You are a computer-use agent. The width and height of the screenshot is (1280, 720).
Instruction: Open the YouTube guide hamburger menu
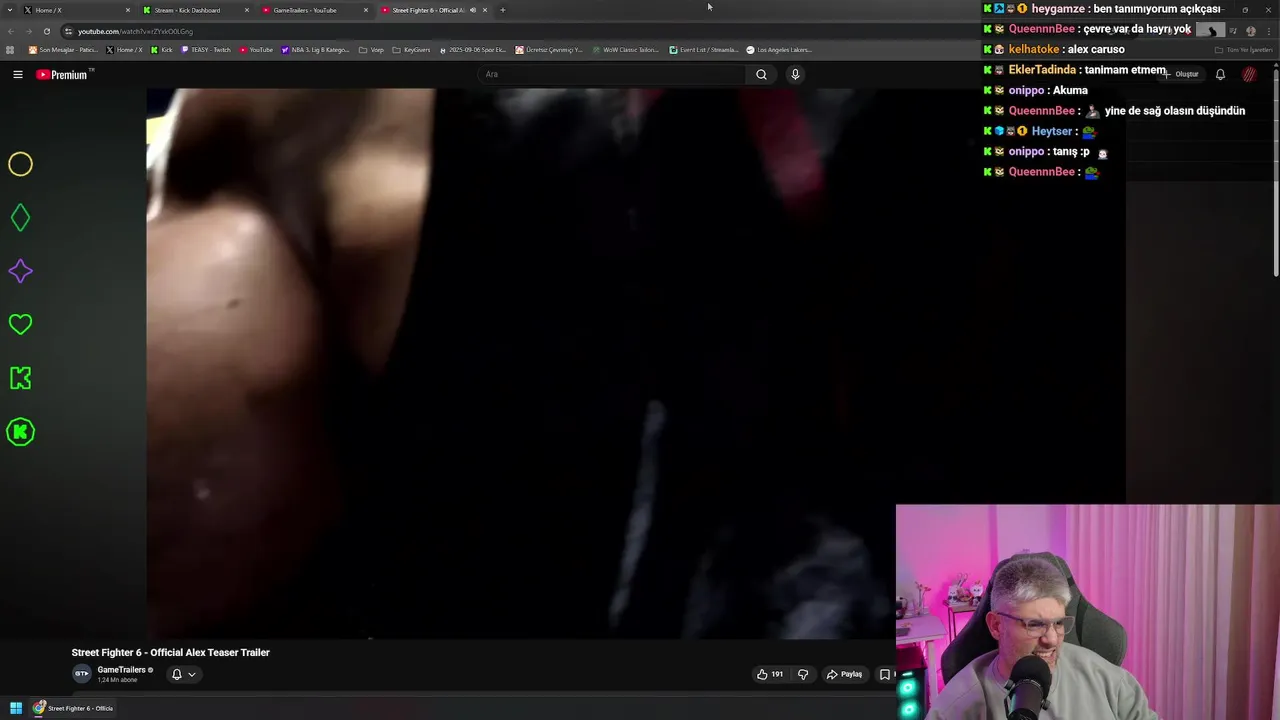click(x=18, y=74)
